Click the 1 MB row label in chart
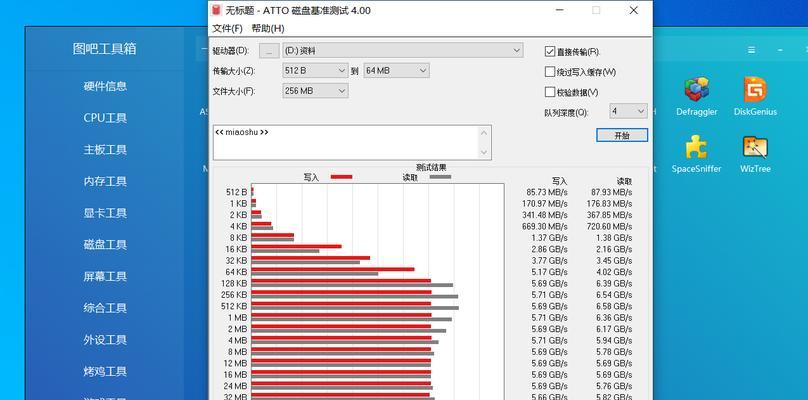 coord(238,318)
